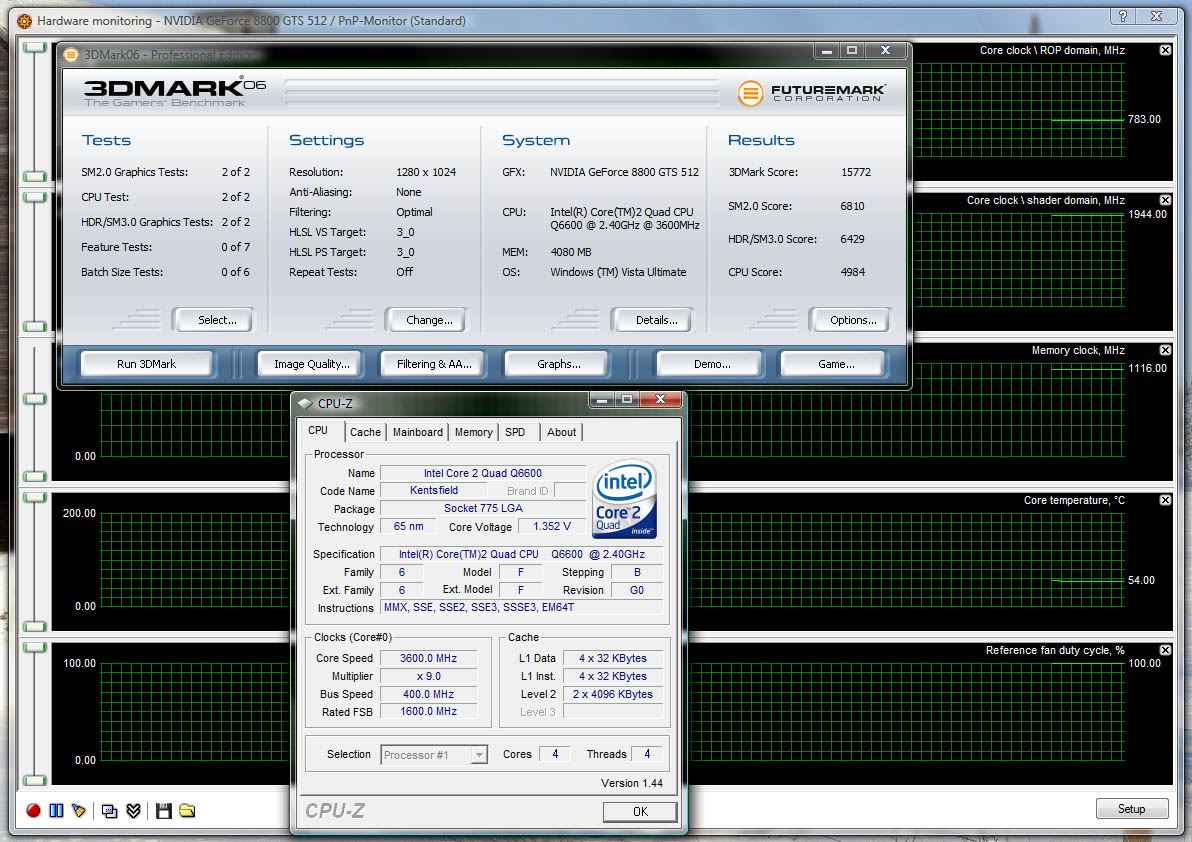This screenshot has width=1192, height=842.
Task: Open the Mainboard tab in CPU-Z
Action: 417,432
